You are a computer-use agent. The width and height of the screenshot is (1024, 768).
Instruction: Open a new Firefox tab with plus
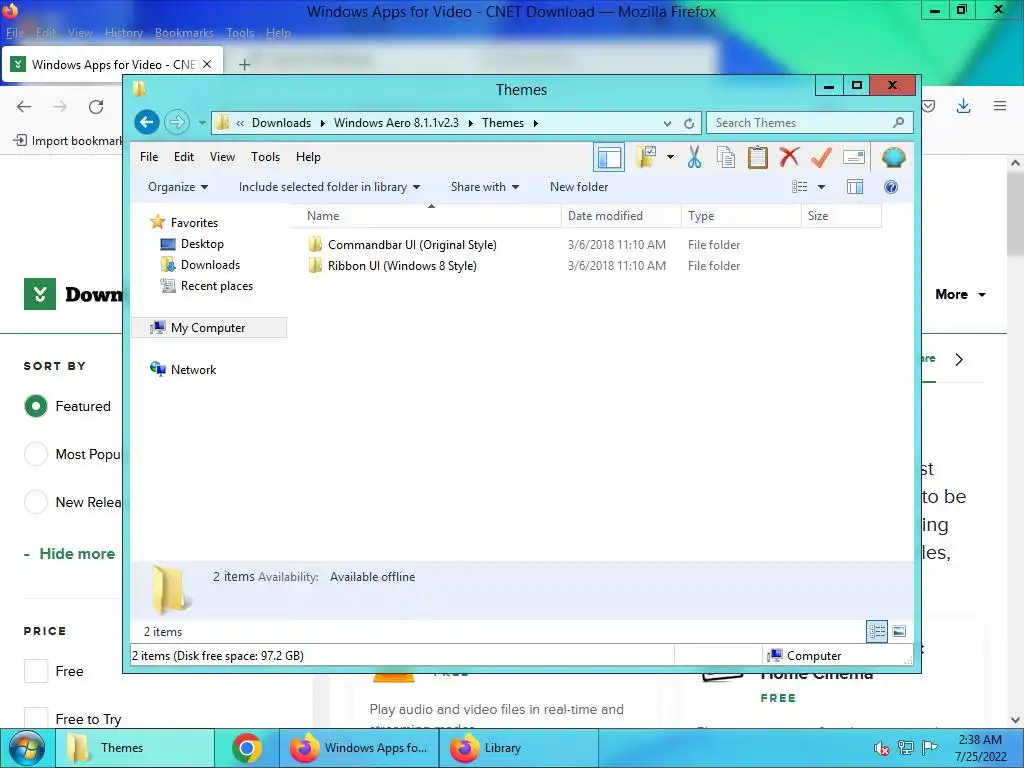(244, 65)
